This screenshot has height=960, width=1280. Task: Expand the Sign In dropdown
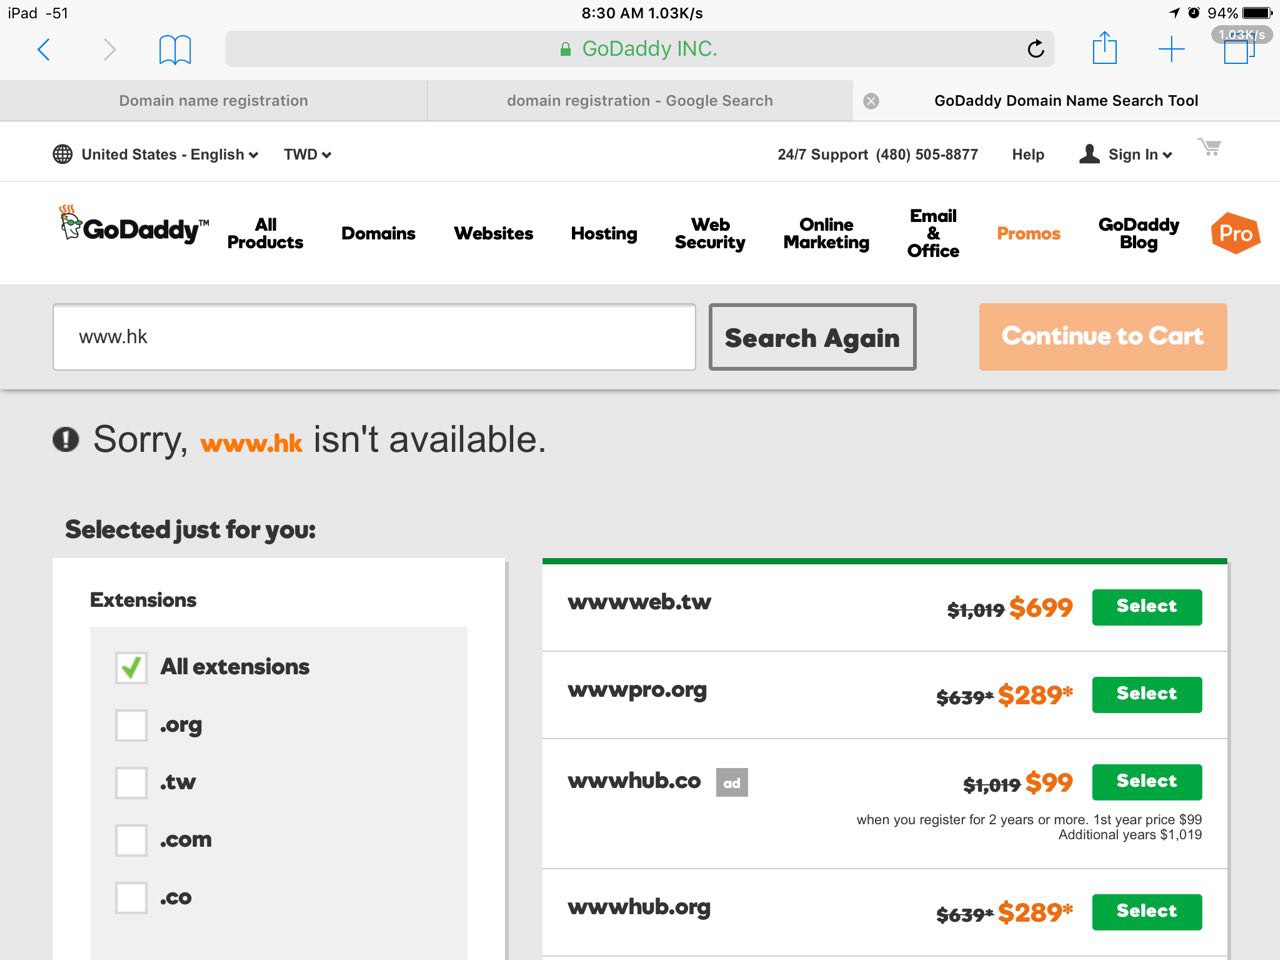point(1140,154)
